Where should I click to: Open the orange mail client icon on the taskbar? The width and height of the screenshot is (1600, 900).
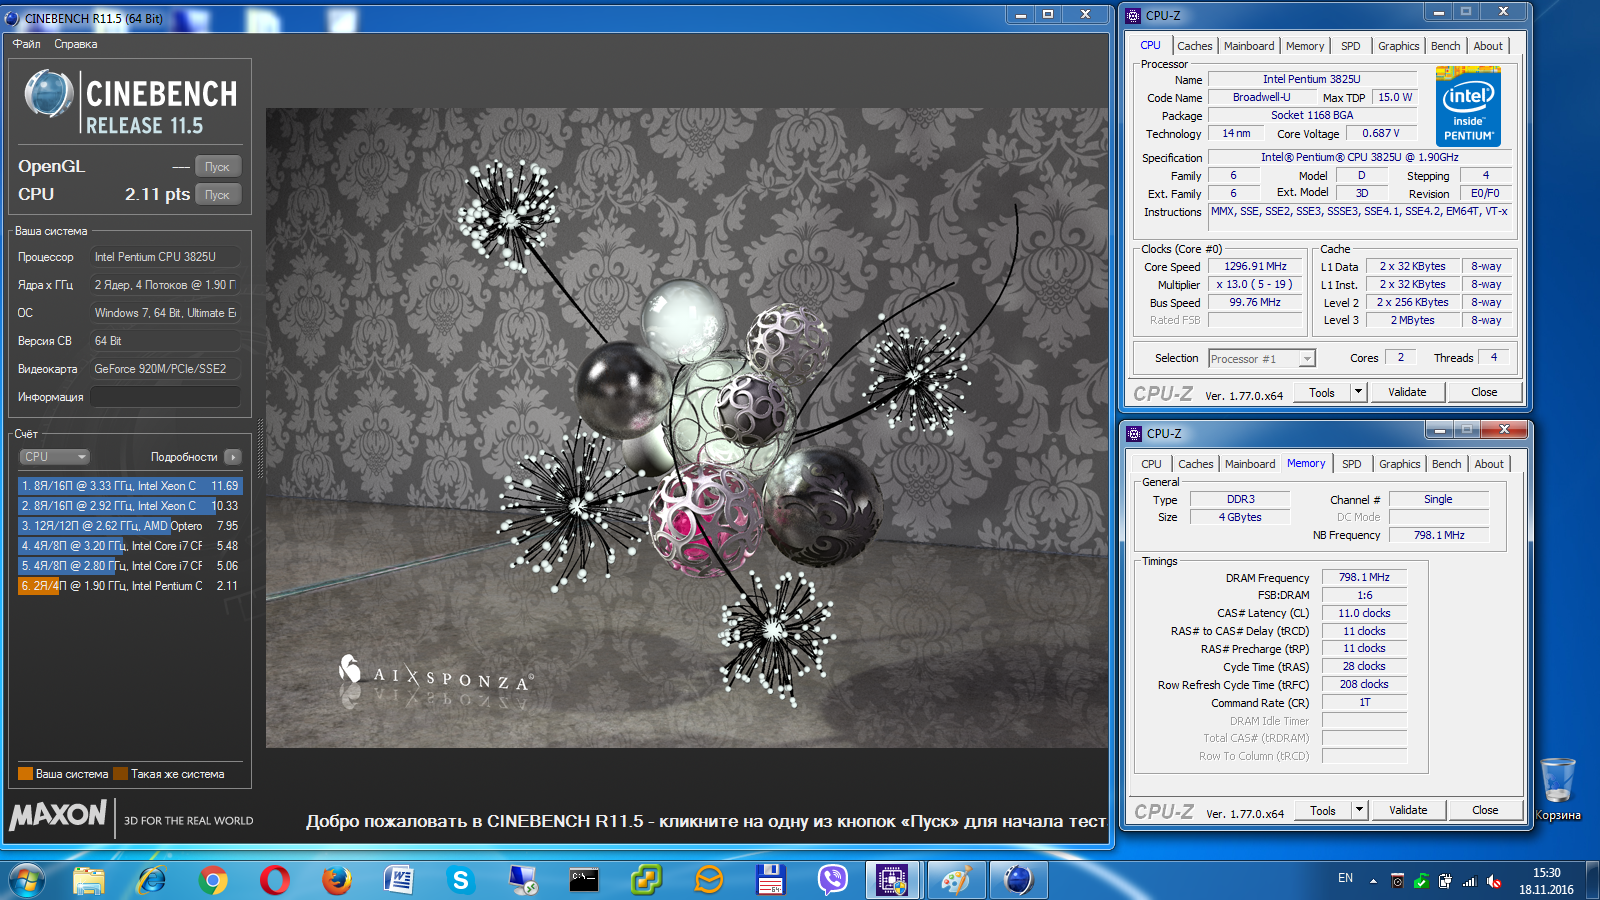(709, 880)
